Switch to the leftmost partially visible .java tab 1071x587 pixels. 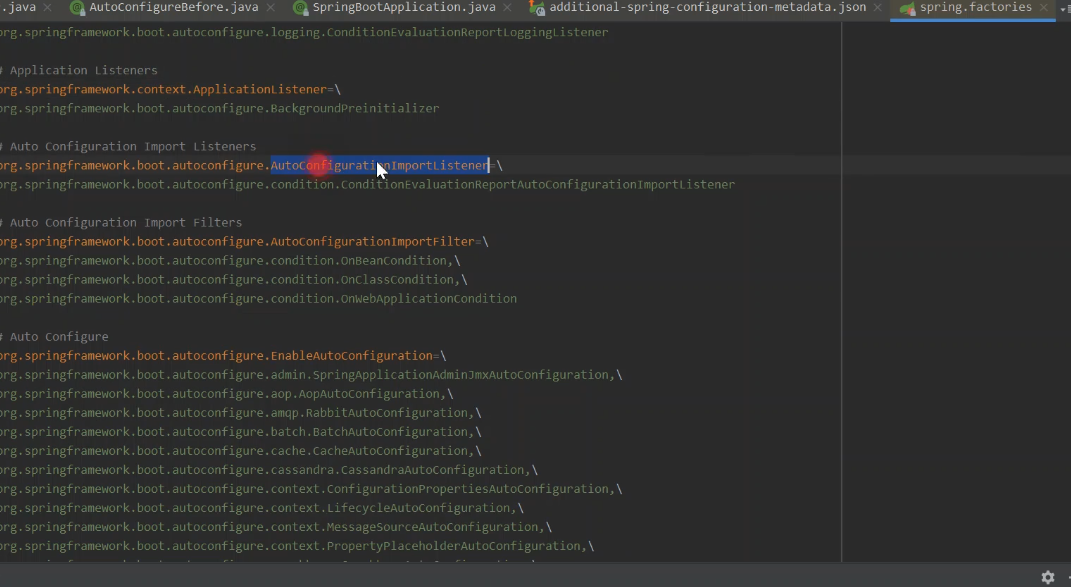click(18, 8)
